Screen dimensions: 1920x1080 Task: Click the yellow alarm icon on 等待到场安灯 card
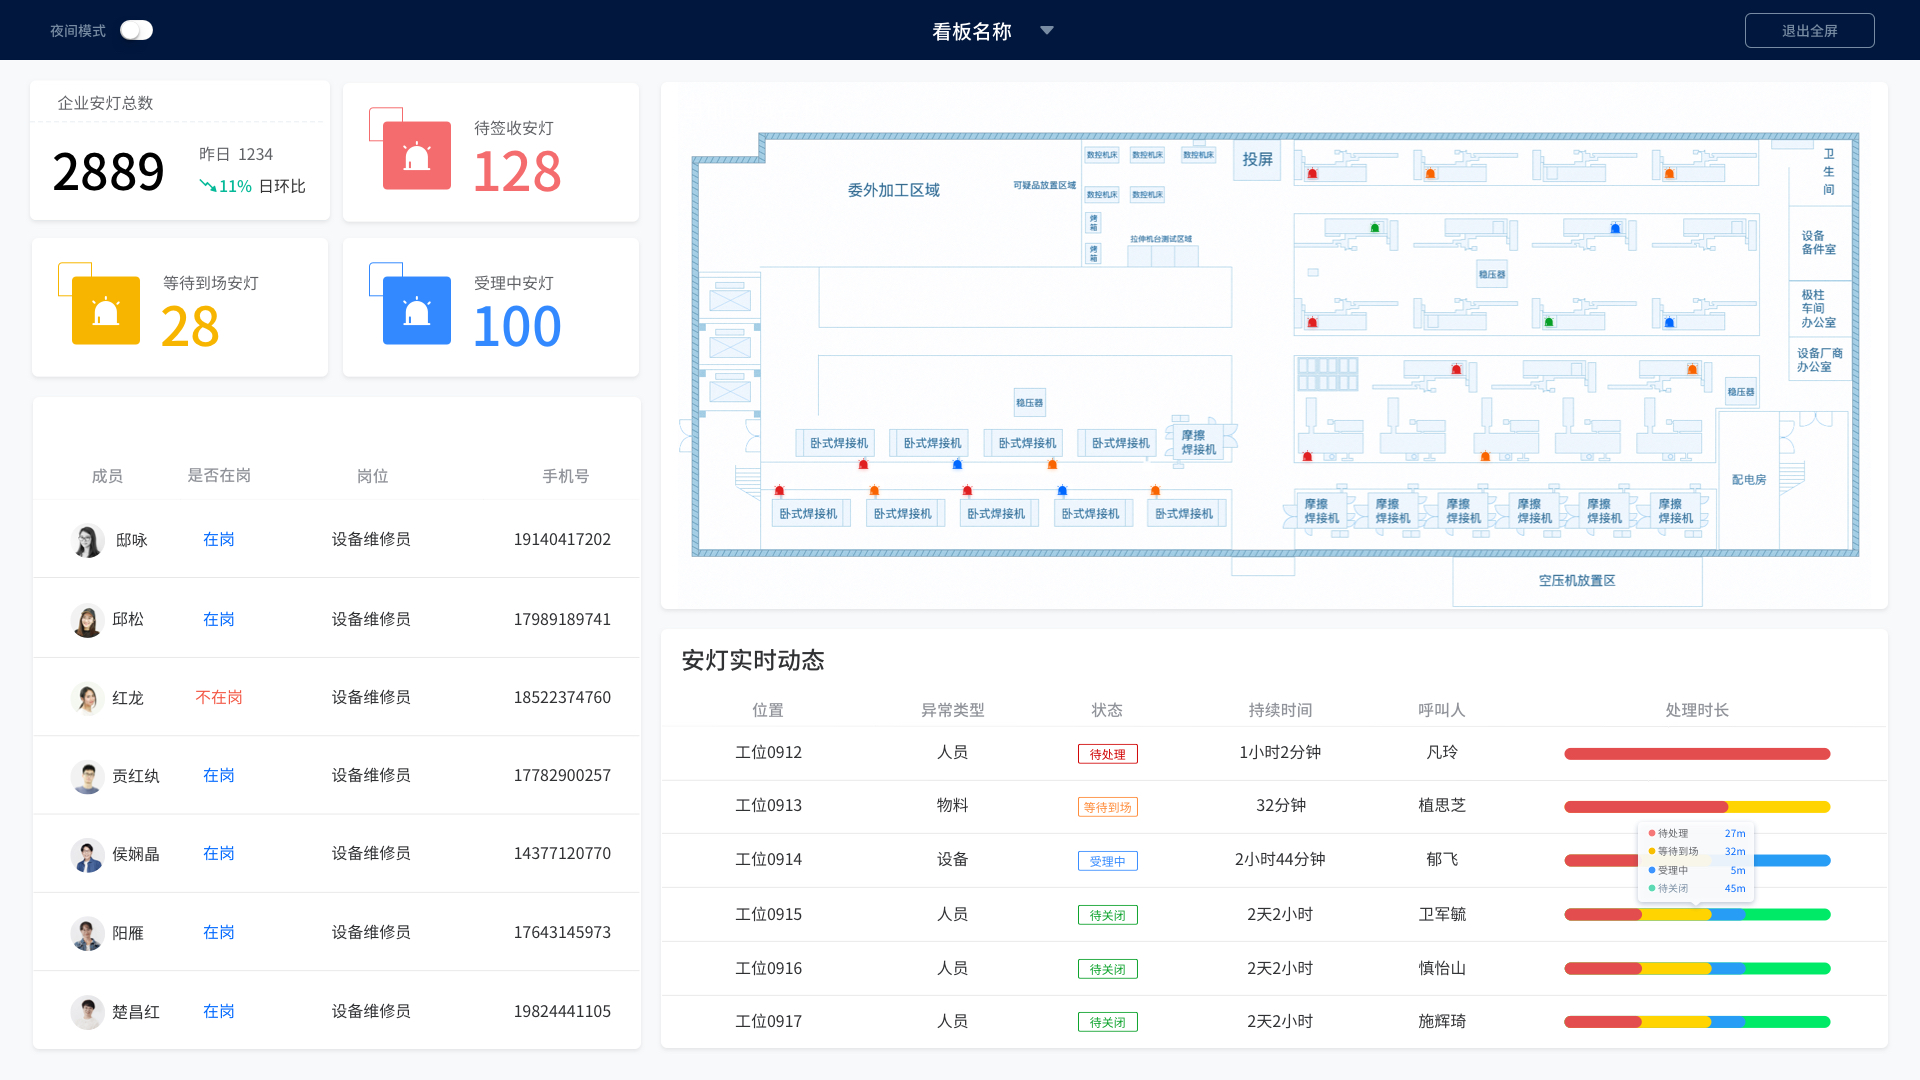coord(106,310)
